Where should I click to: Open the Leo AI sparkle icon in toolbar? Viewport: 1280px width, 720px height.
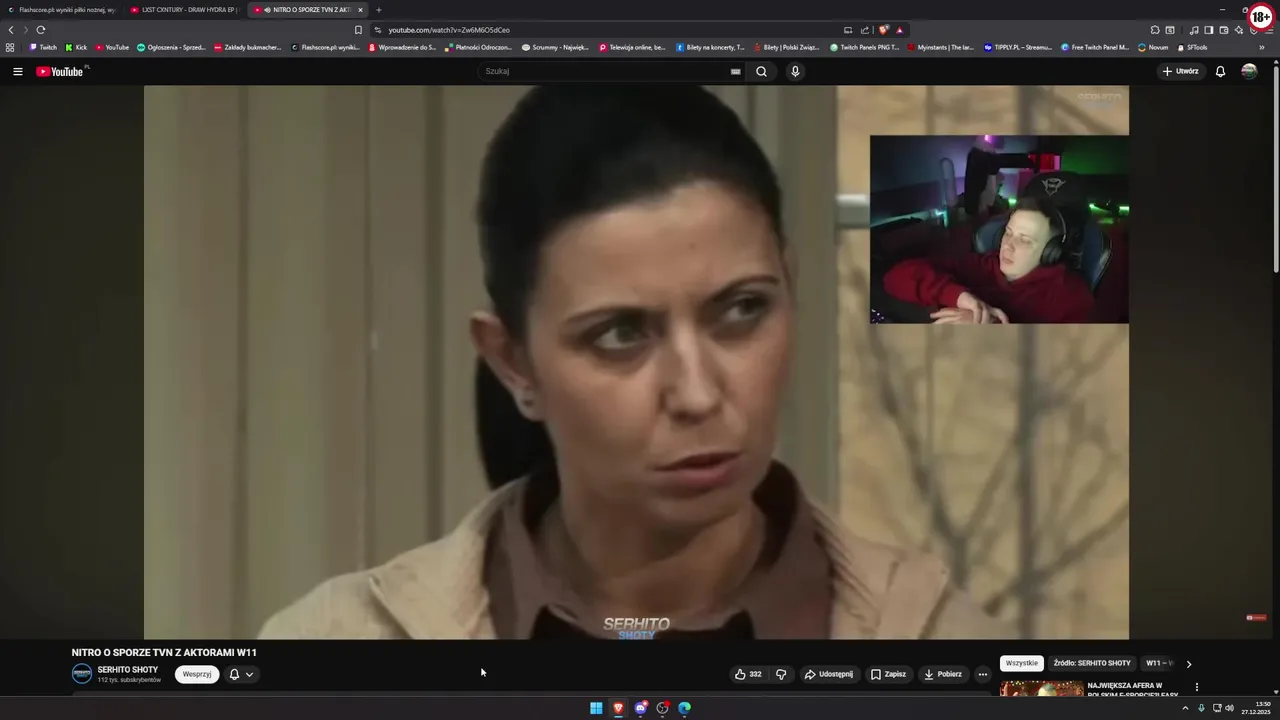click(1239, 30)
